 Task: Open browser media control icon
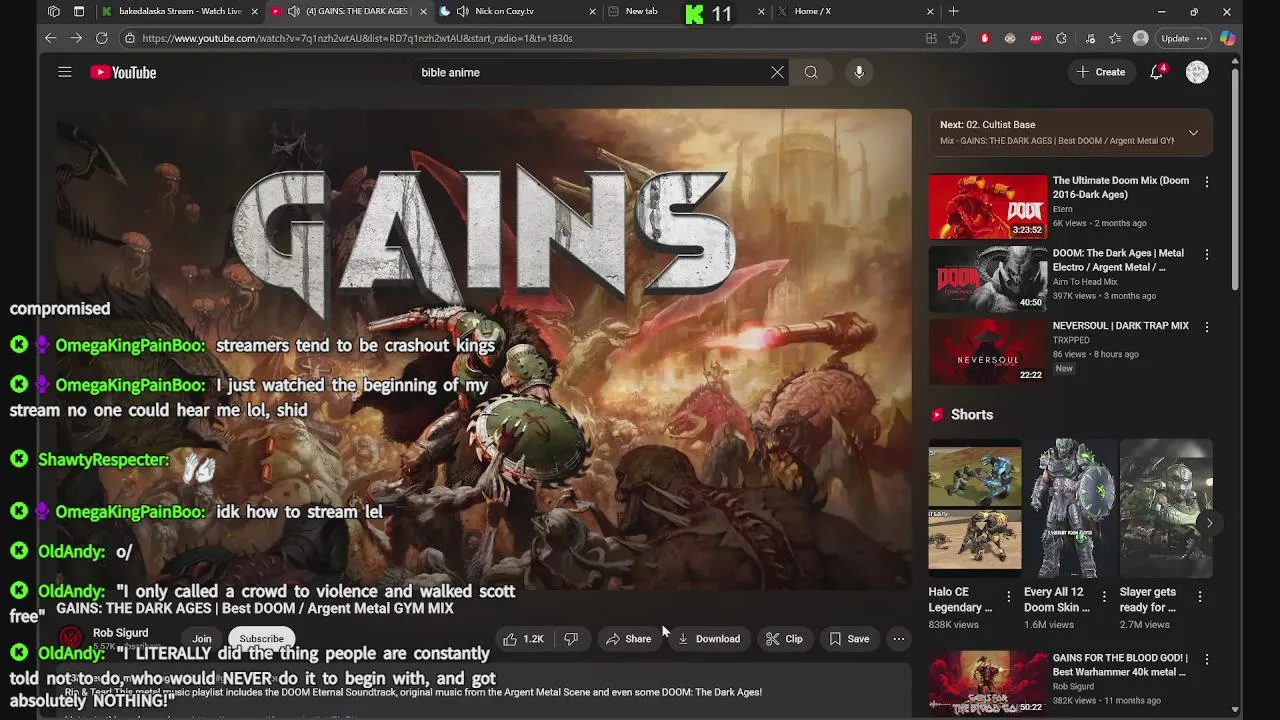pos(1089,38)
